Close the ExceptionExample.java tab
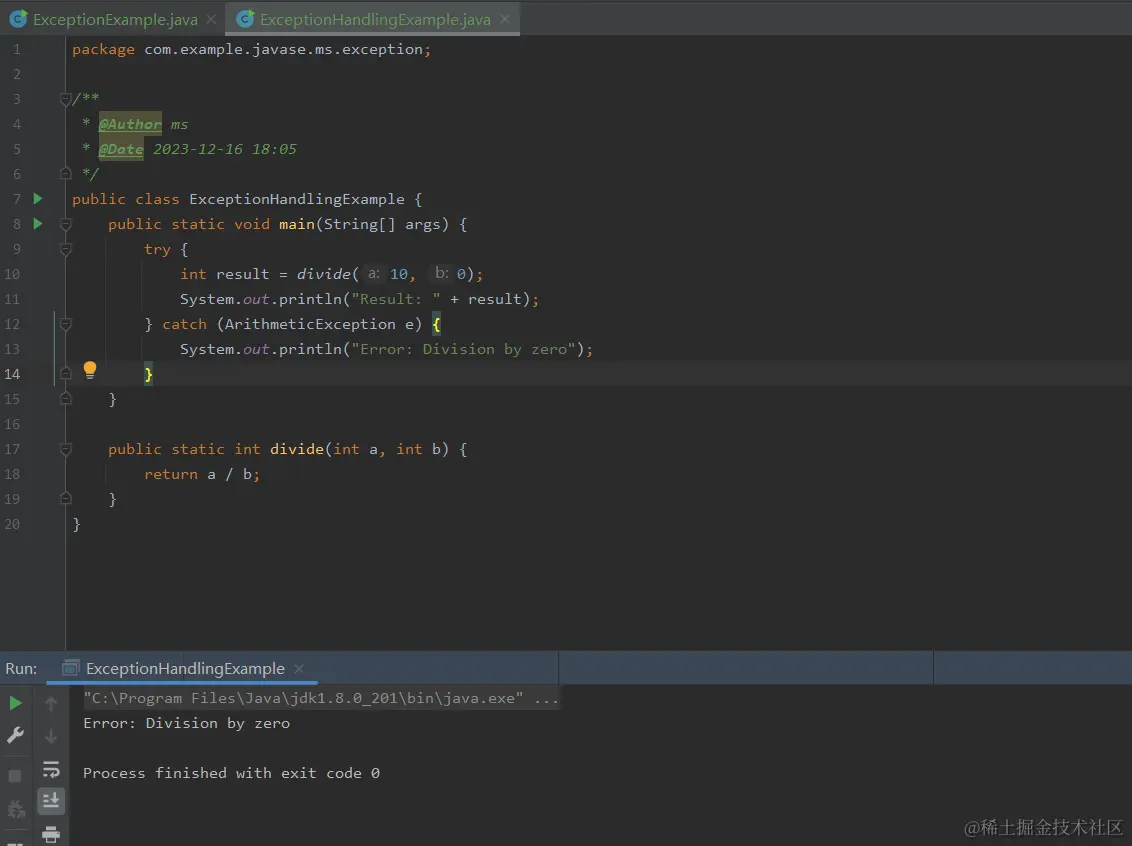 pyautogui.click(x=211, y=19)
